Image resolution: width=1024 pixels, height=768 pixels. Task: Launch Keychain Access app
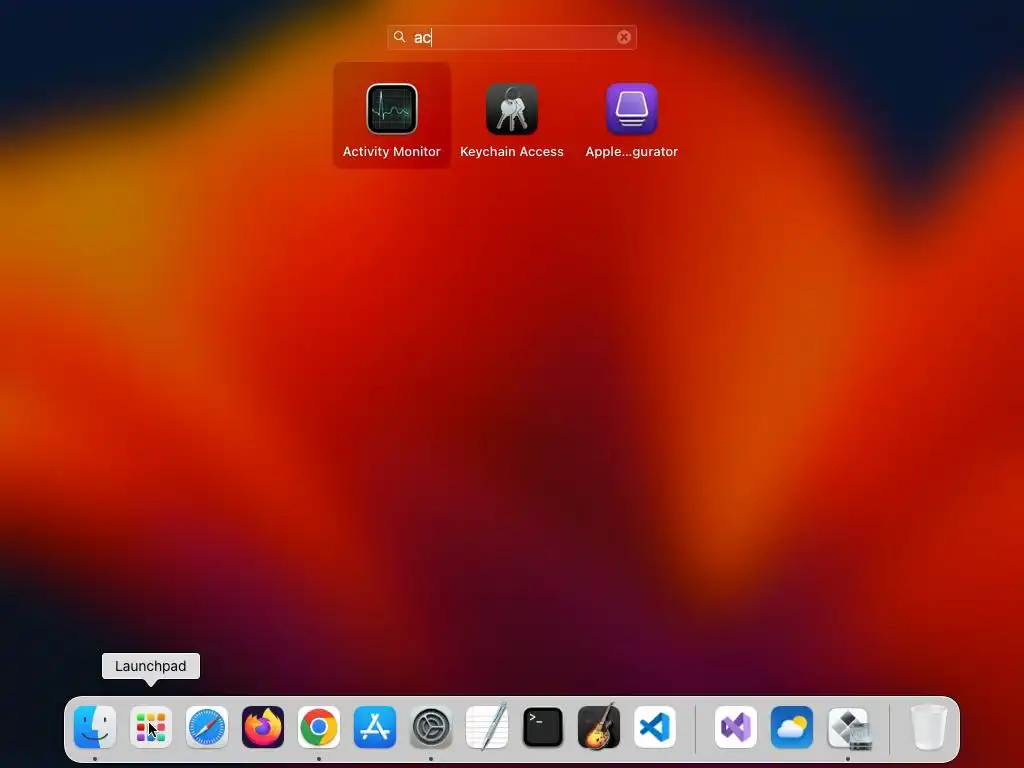(x=512, y=109)
